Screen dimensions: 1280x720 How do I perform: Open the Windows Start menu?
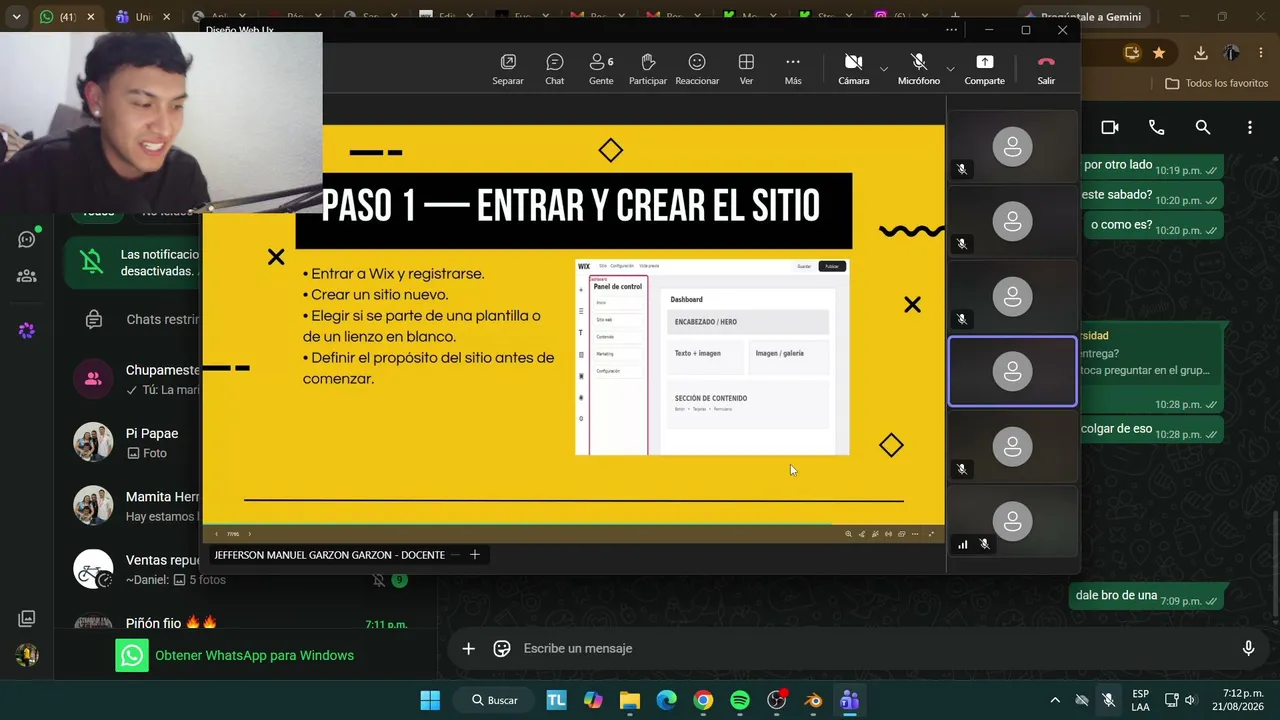point(430,700)
